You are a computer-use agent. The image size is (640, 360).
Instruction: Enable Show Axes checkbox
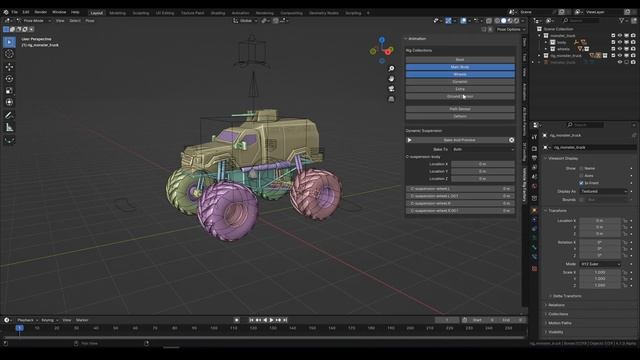(582, 176)
